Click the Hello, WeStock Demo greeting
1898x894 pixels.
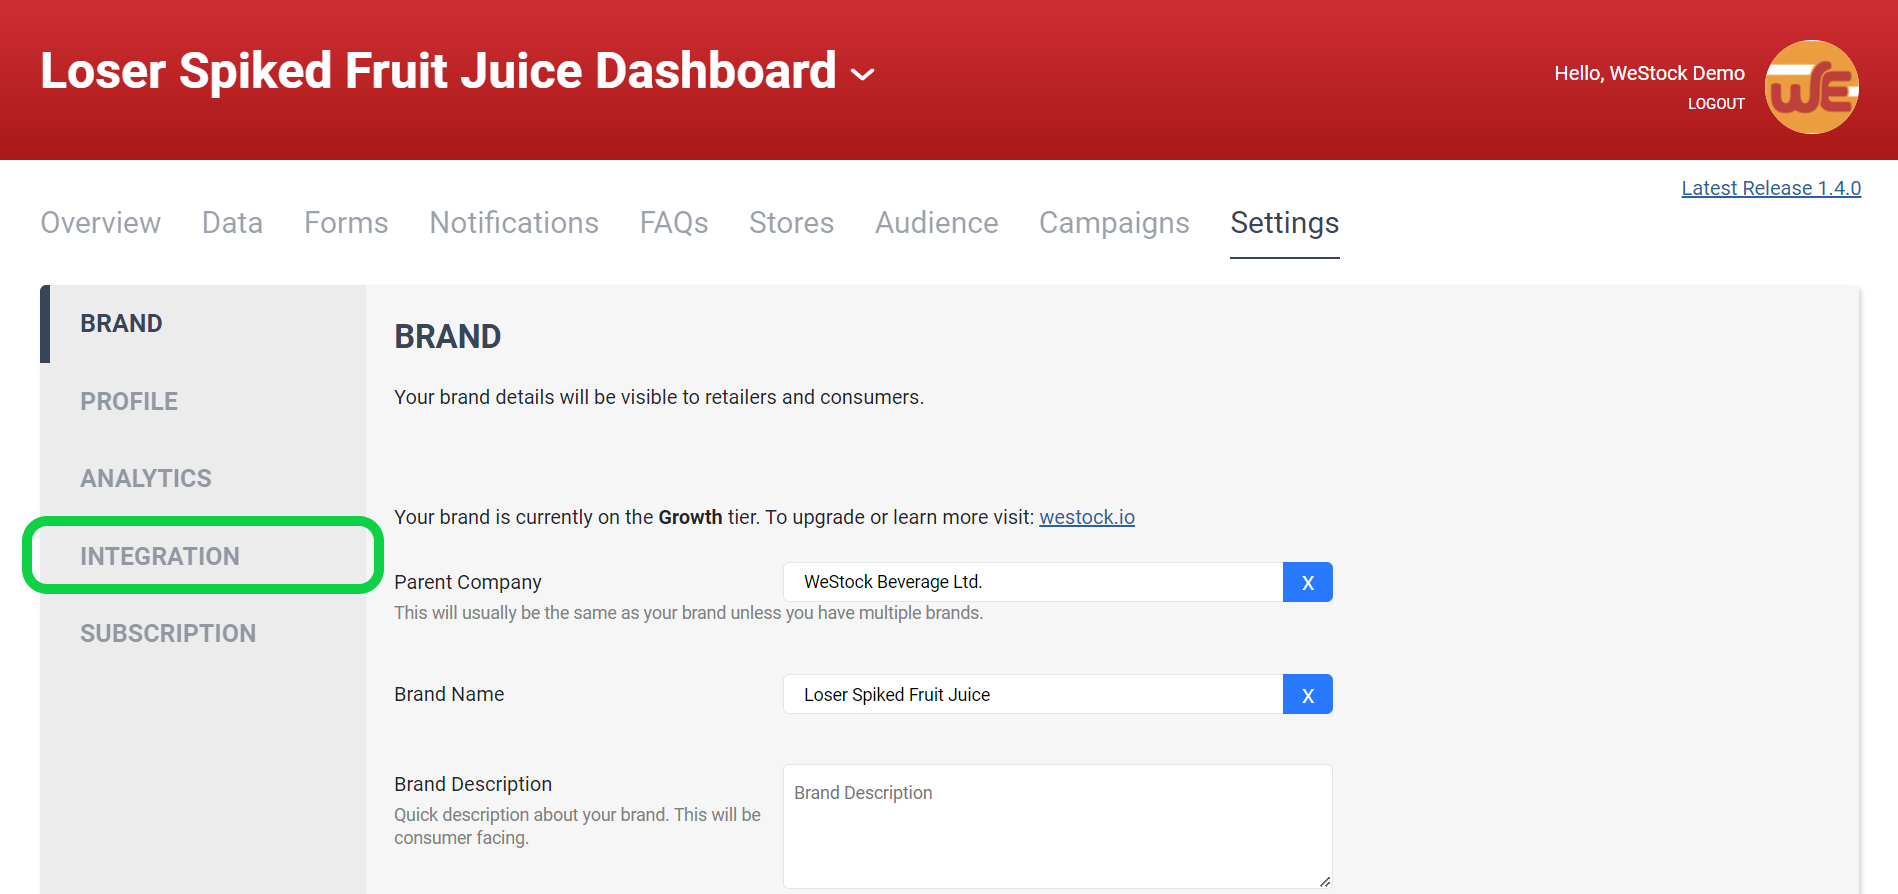tap(1649, 73)
